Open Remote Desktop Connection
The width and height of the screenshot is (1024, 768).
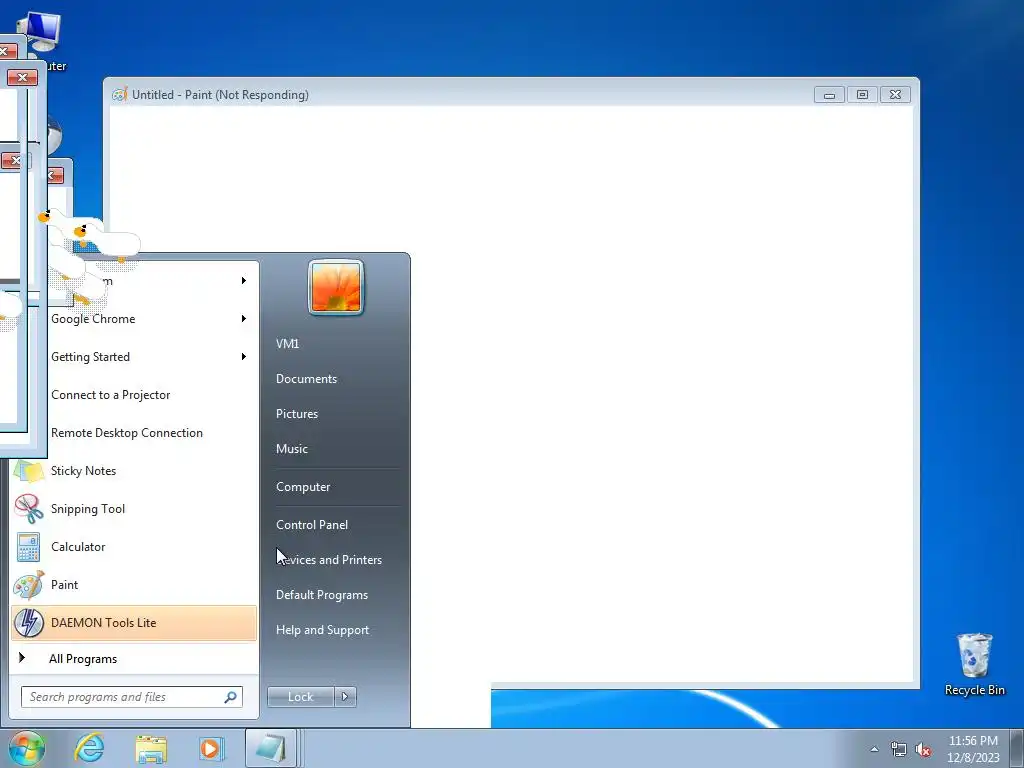click(127, 433)
